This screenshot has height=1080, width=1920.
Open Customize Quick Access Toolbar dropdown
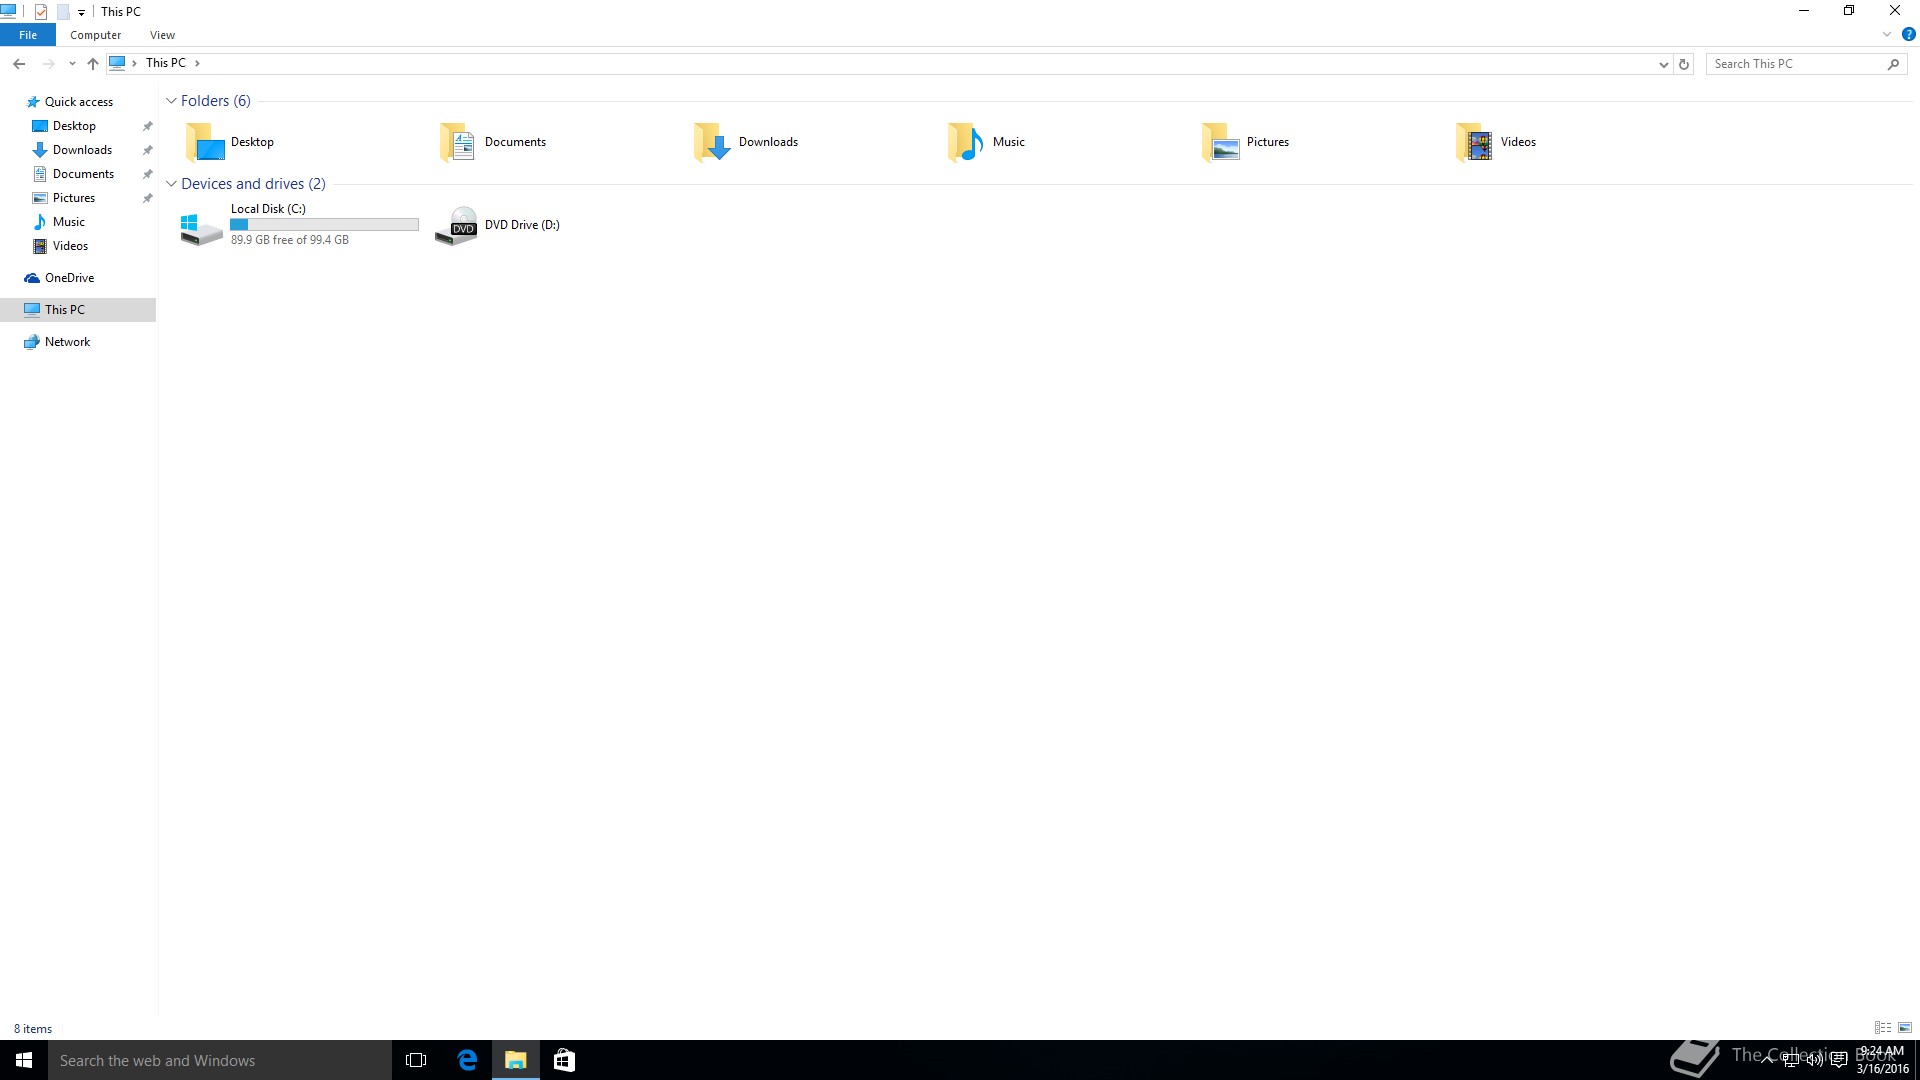click(x=81, y=13)
